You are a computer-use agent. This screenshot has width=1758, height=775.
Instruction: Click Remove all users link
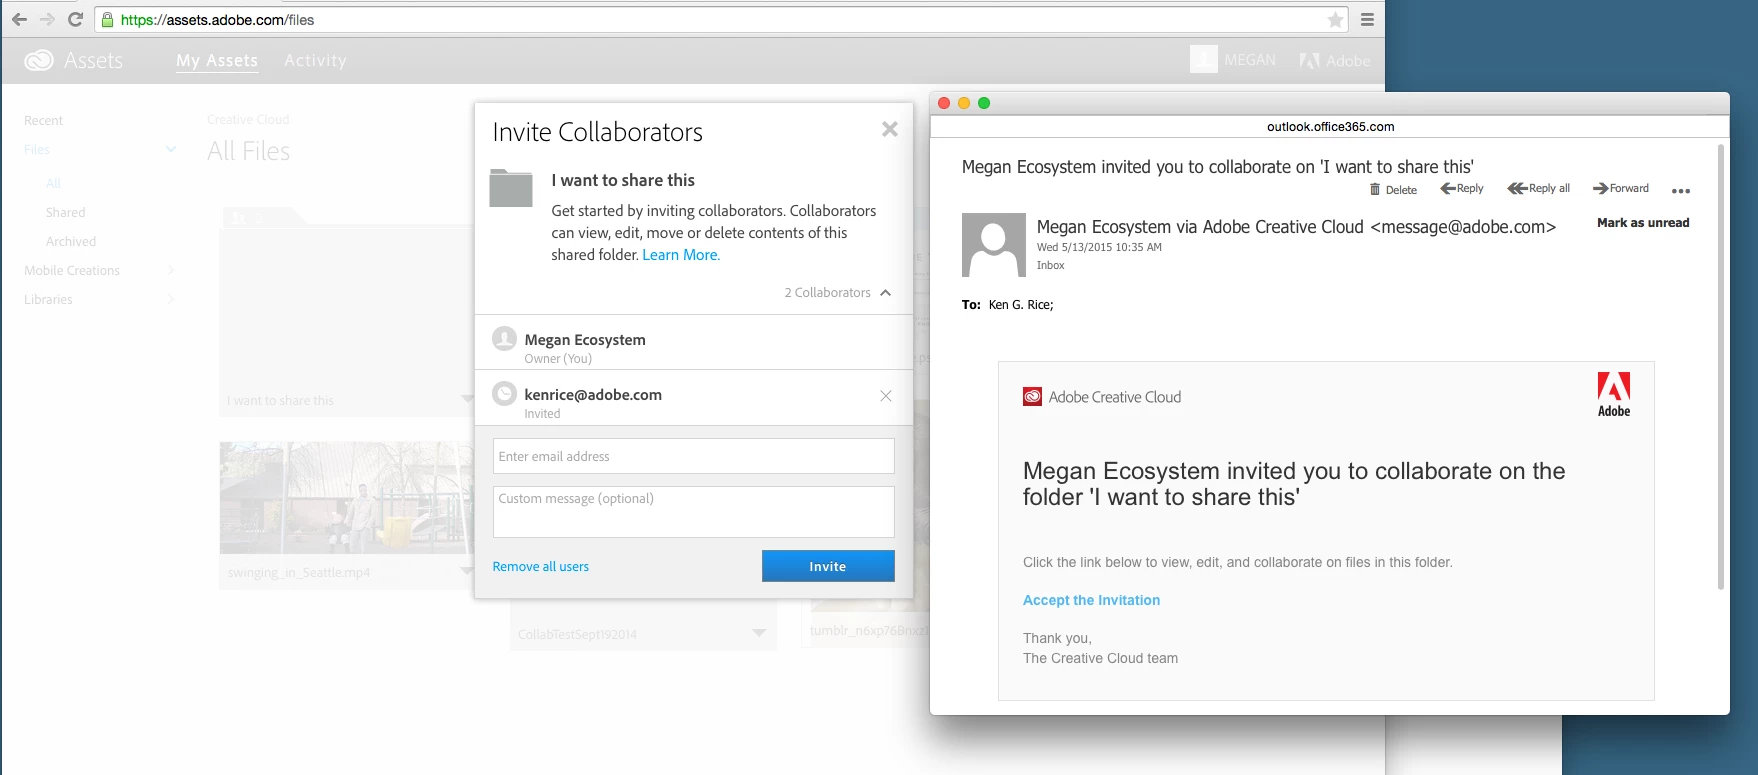(540, 566)
